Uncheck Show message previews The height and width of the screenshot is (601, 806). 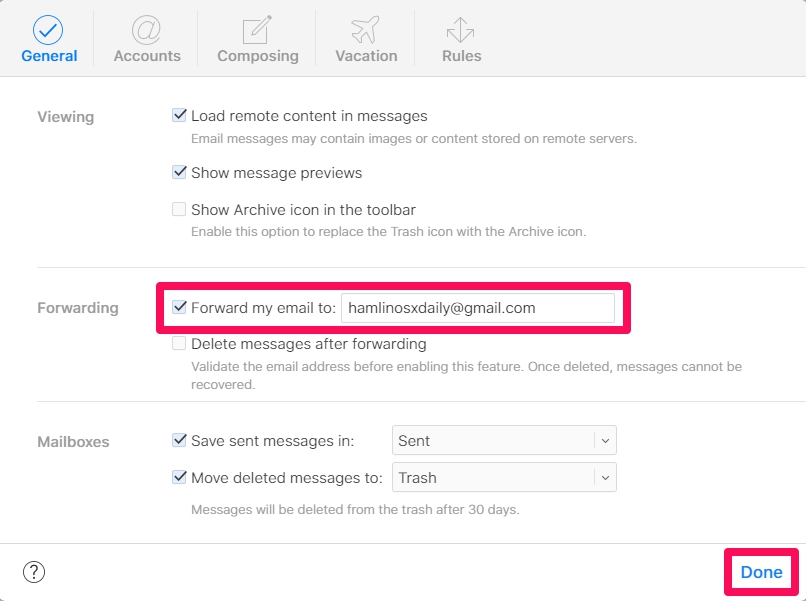(x=179, y=171)
